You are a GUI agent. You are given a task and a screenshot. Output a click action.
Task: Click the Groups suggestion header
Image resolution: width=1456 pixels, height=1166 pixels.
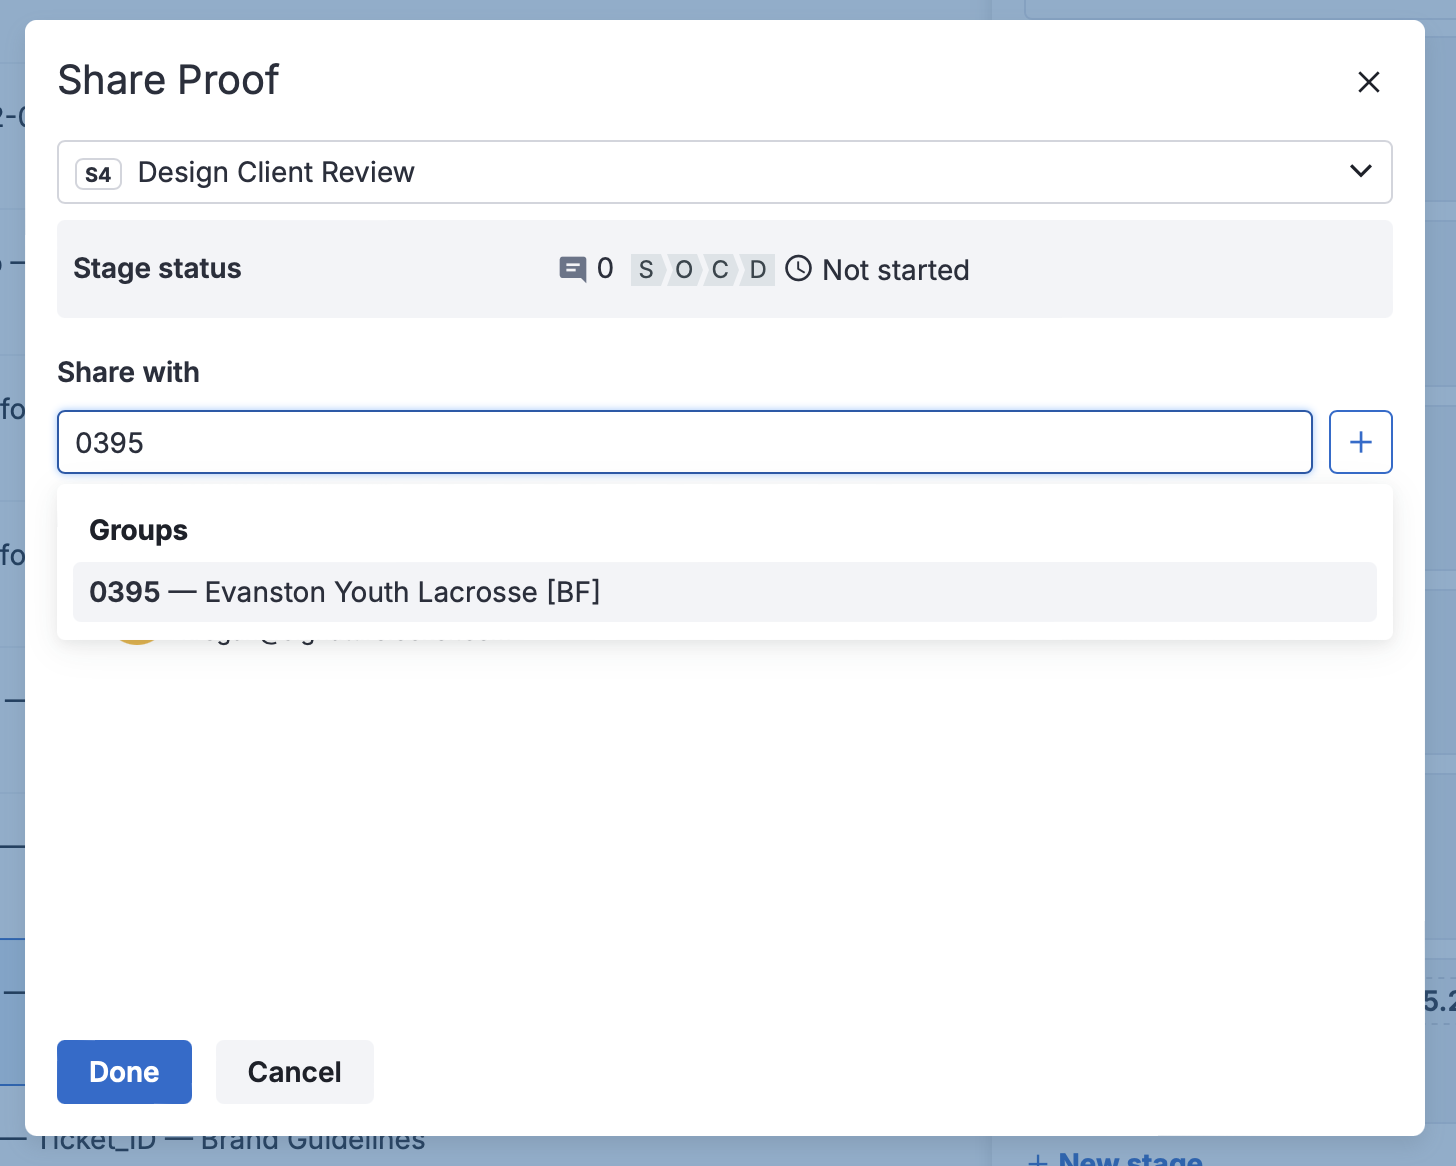[139, 530]
